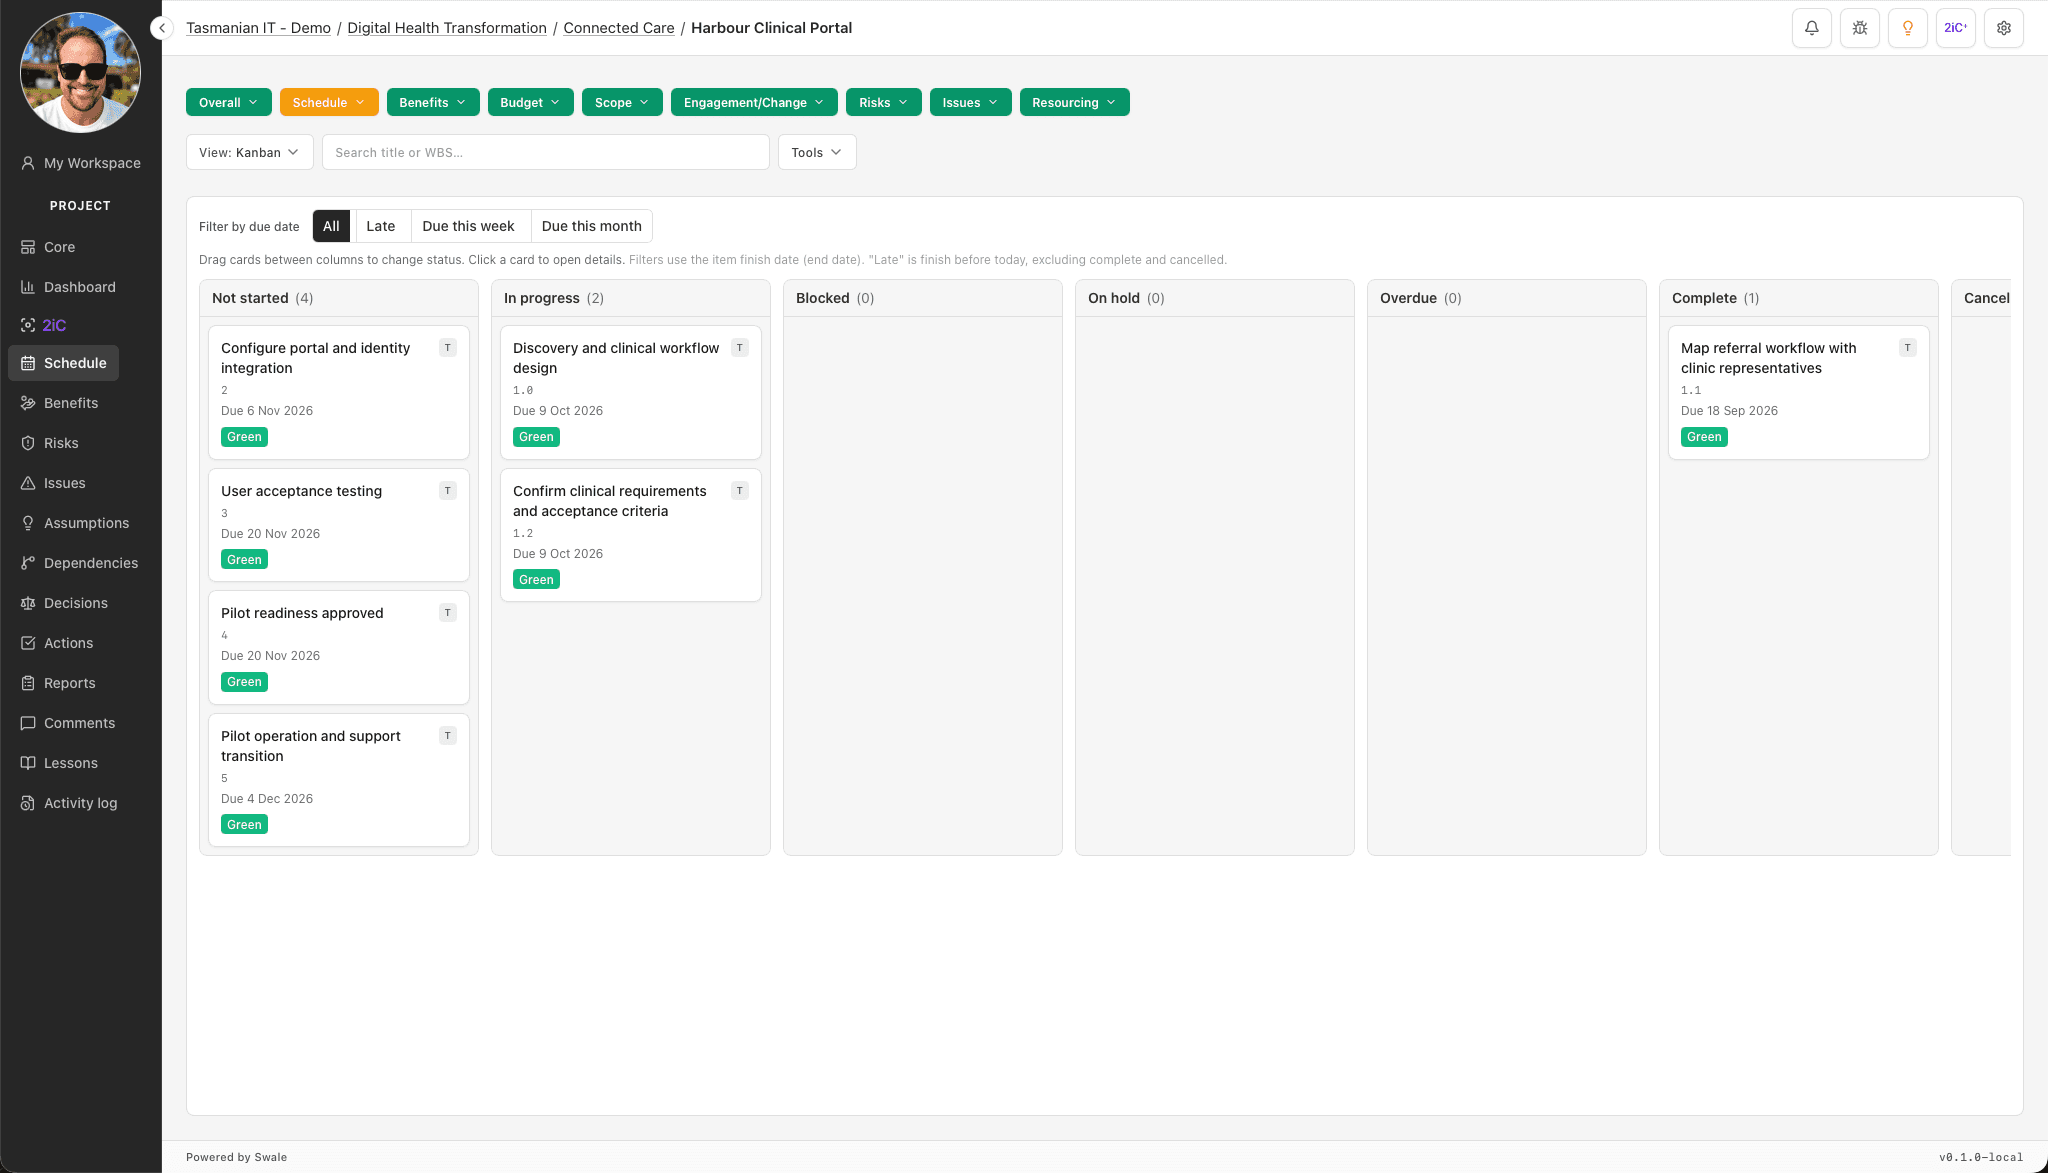Open the View: Kanban dropdown
Viewport: 2048px width, 1173px height.
point(249,152)
